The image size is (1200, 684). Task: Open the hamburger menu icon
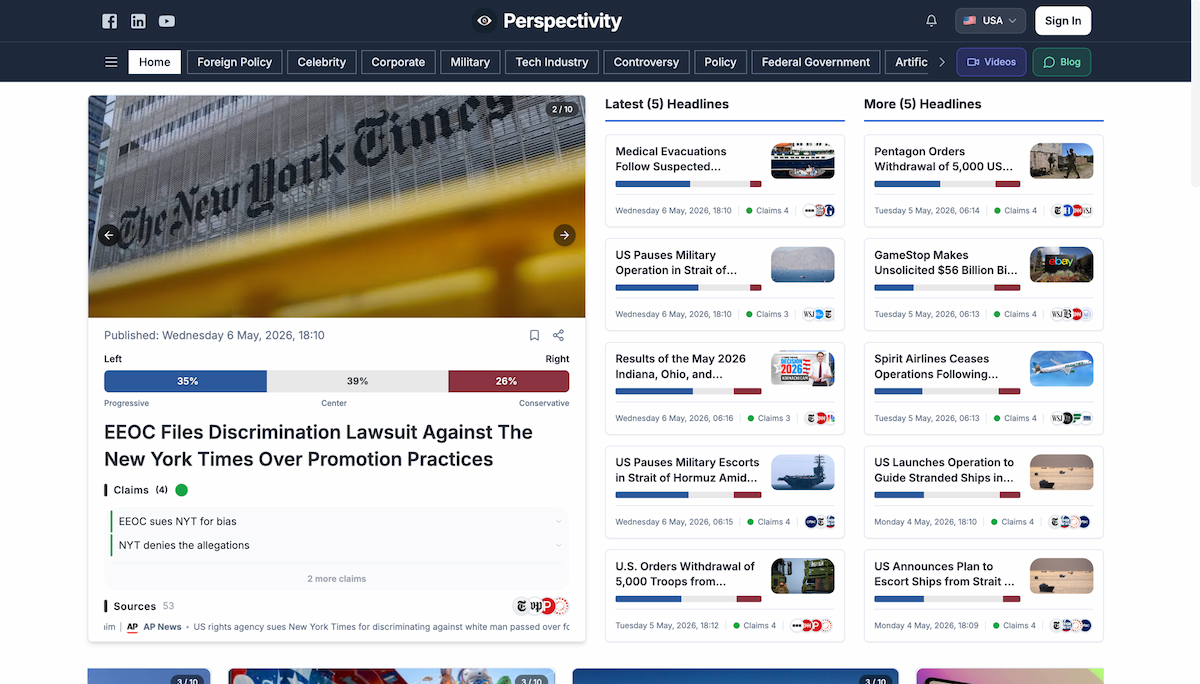(x=111, y=62)
